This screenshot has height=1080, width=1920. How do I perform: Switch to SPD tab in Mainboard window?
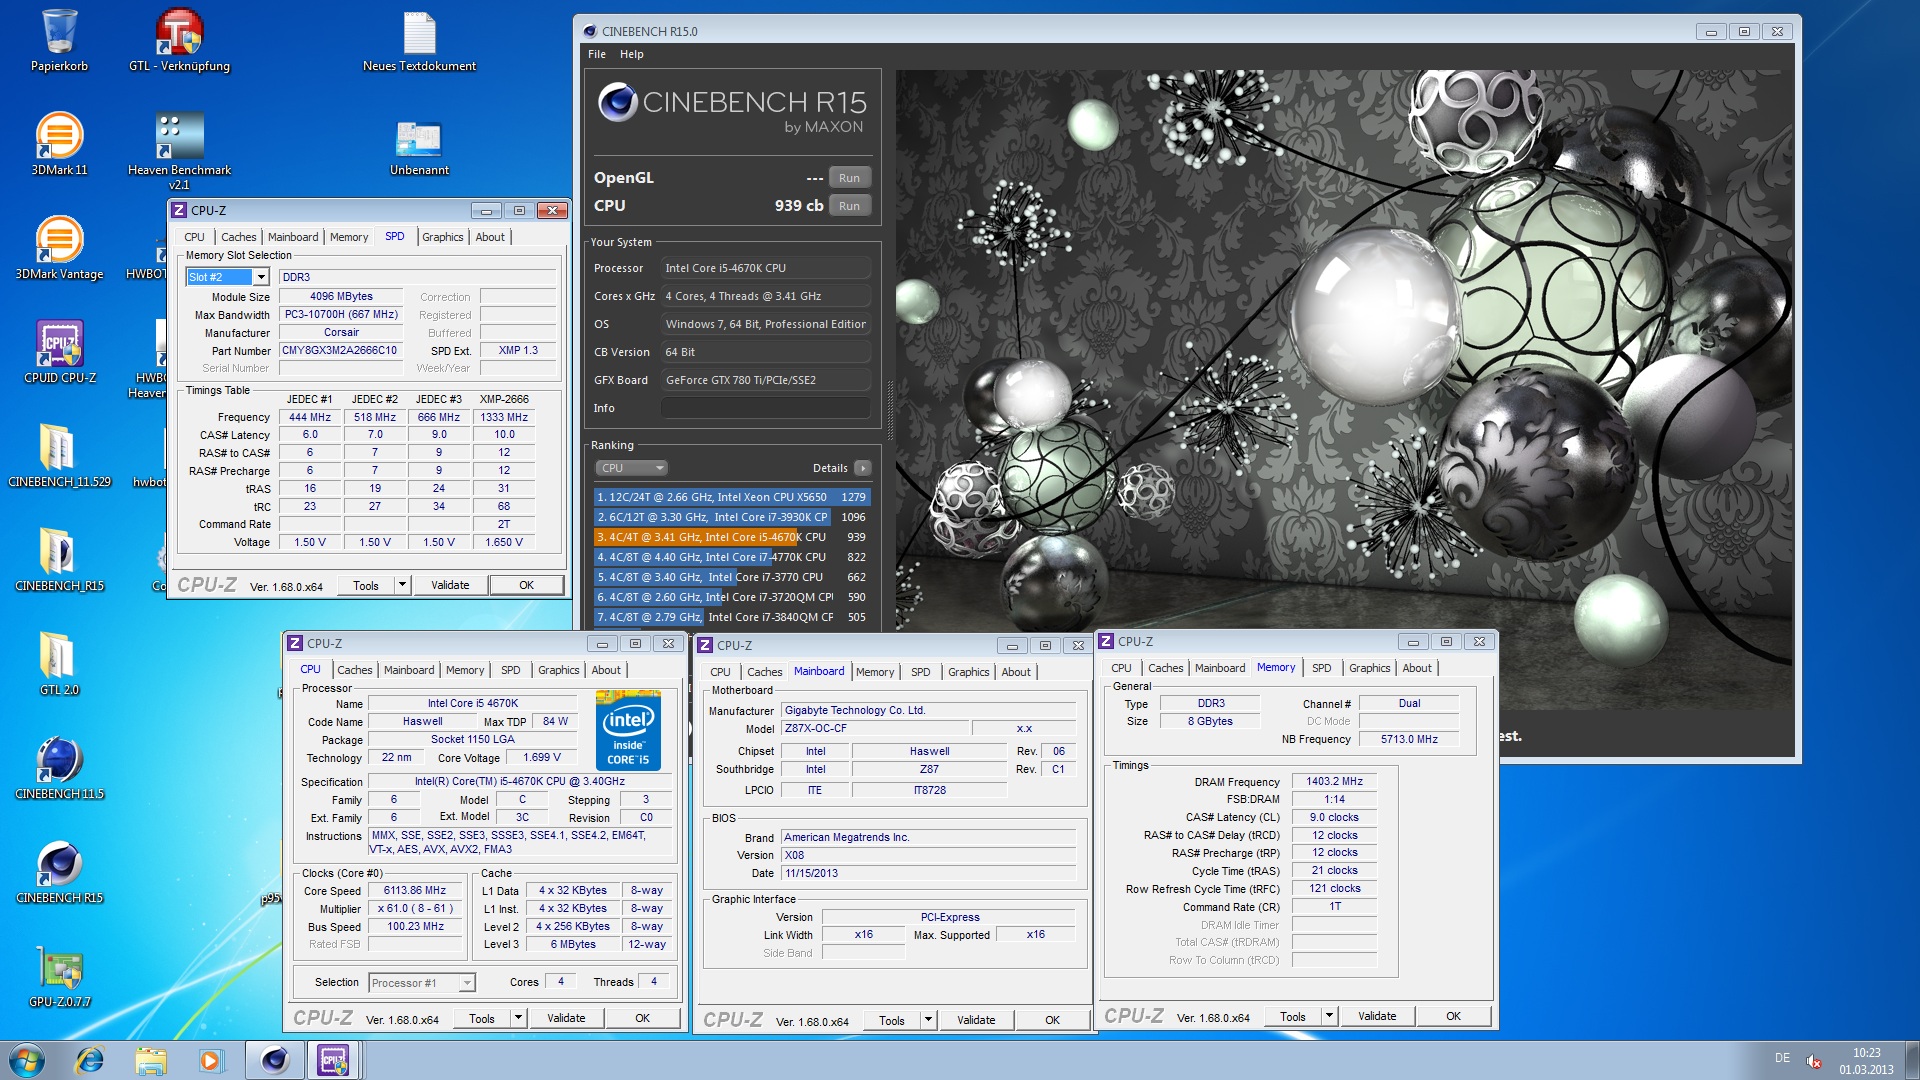921,672
